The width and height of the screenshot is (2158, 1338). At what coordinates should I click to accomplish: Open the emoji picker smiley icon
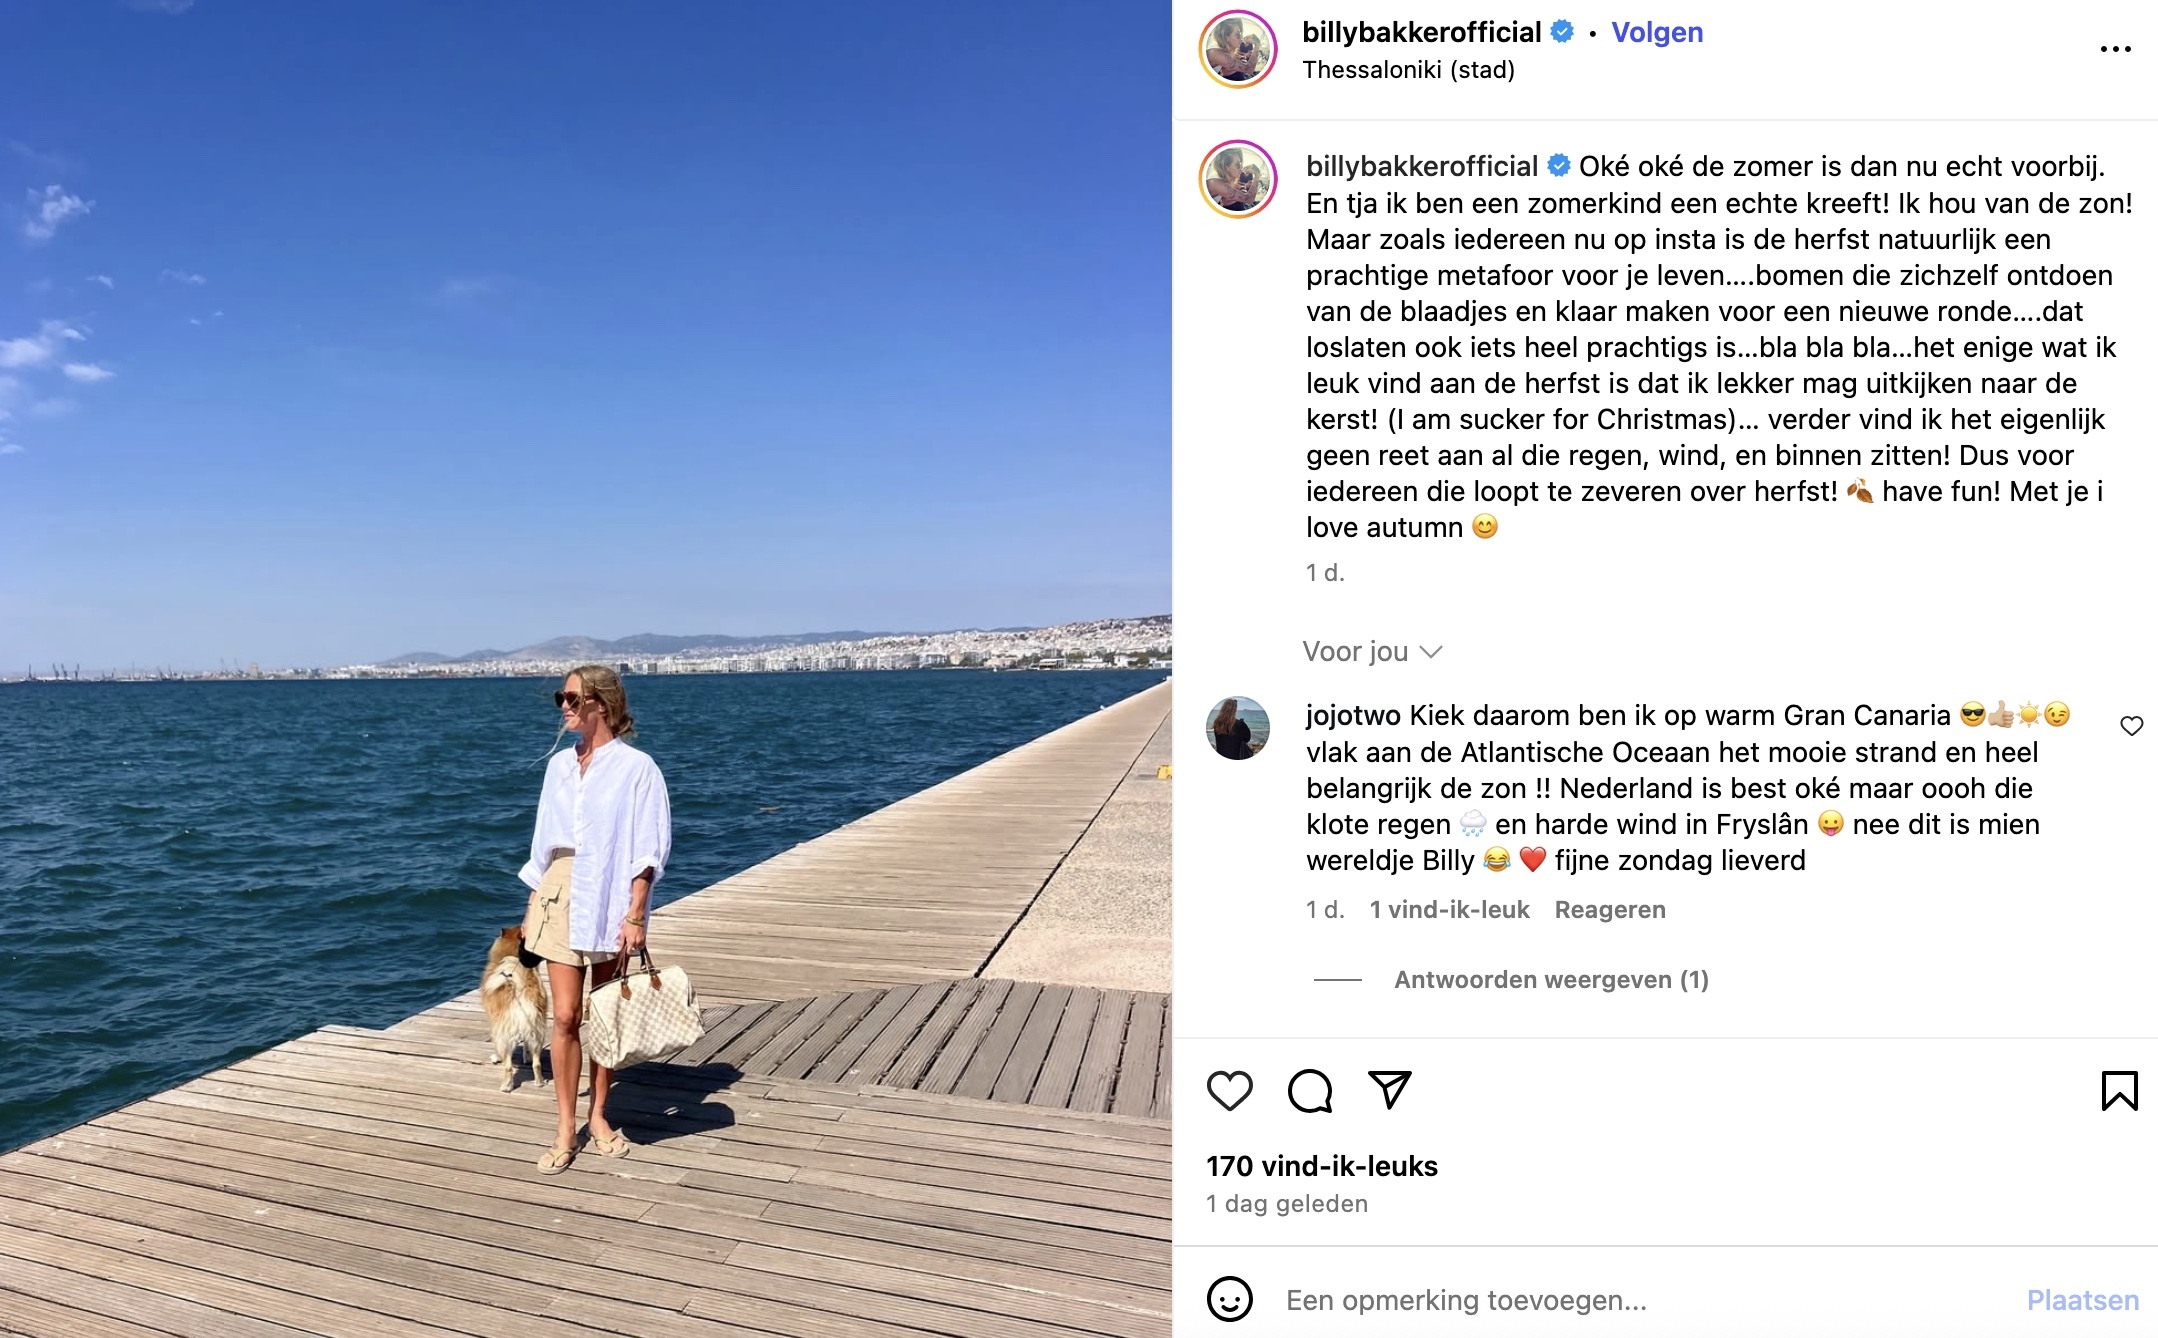point(1229,1299)
